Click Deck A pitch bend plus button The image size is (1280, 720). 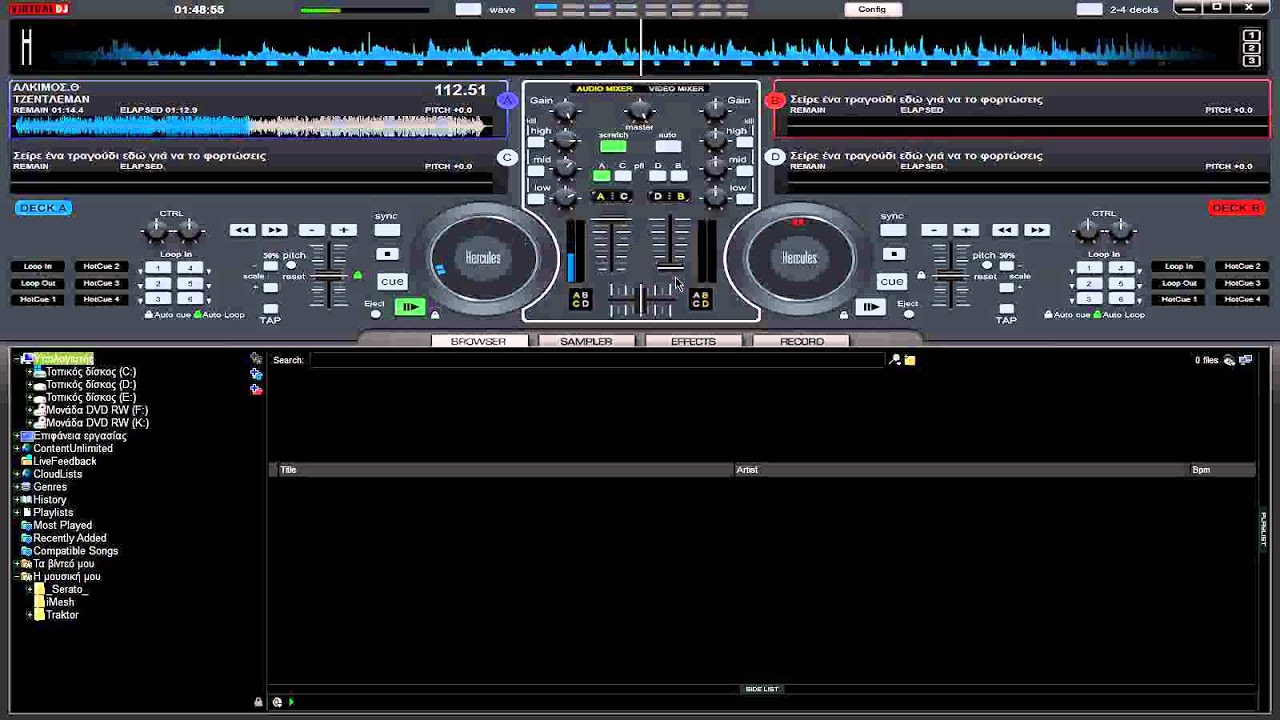344,230
